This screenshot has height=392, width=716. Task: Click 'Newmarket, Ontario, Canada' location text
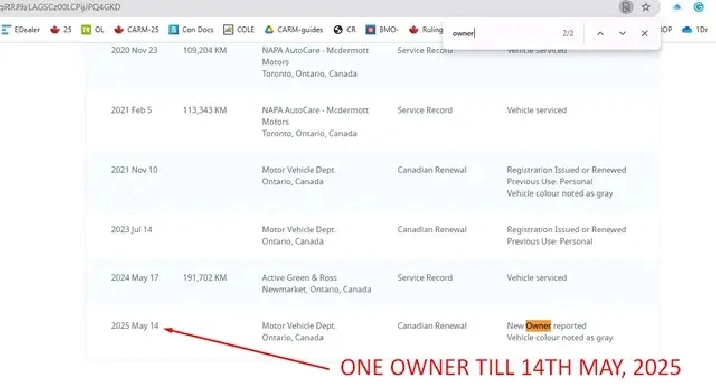(316, 290)
